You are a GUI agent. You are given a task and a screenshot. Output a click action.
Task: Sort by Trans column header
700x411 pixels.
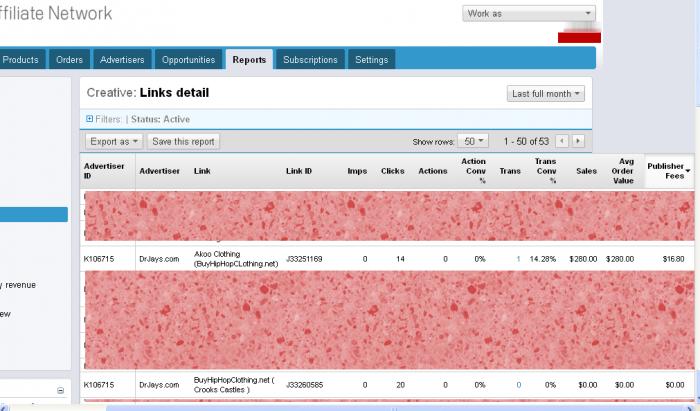510,171
